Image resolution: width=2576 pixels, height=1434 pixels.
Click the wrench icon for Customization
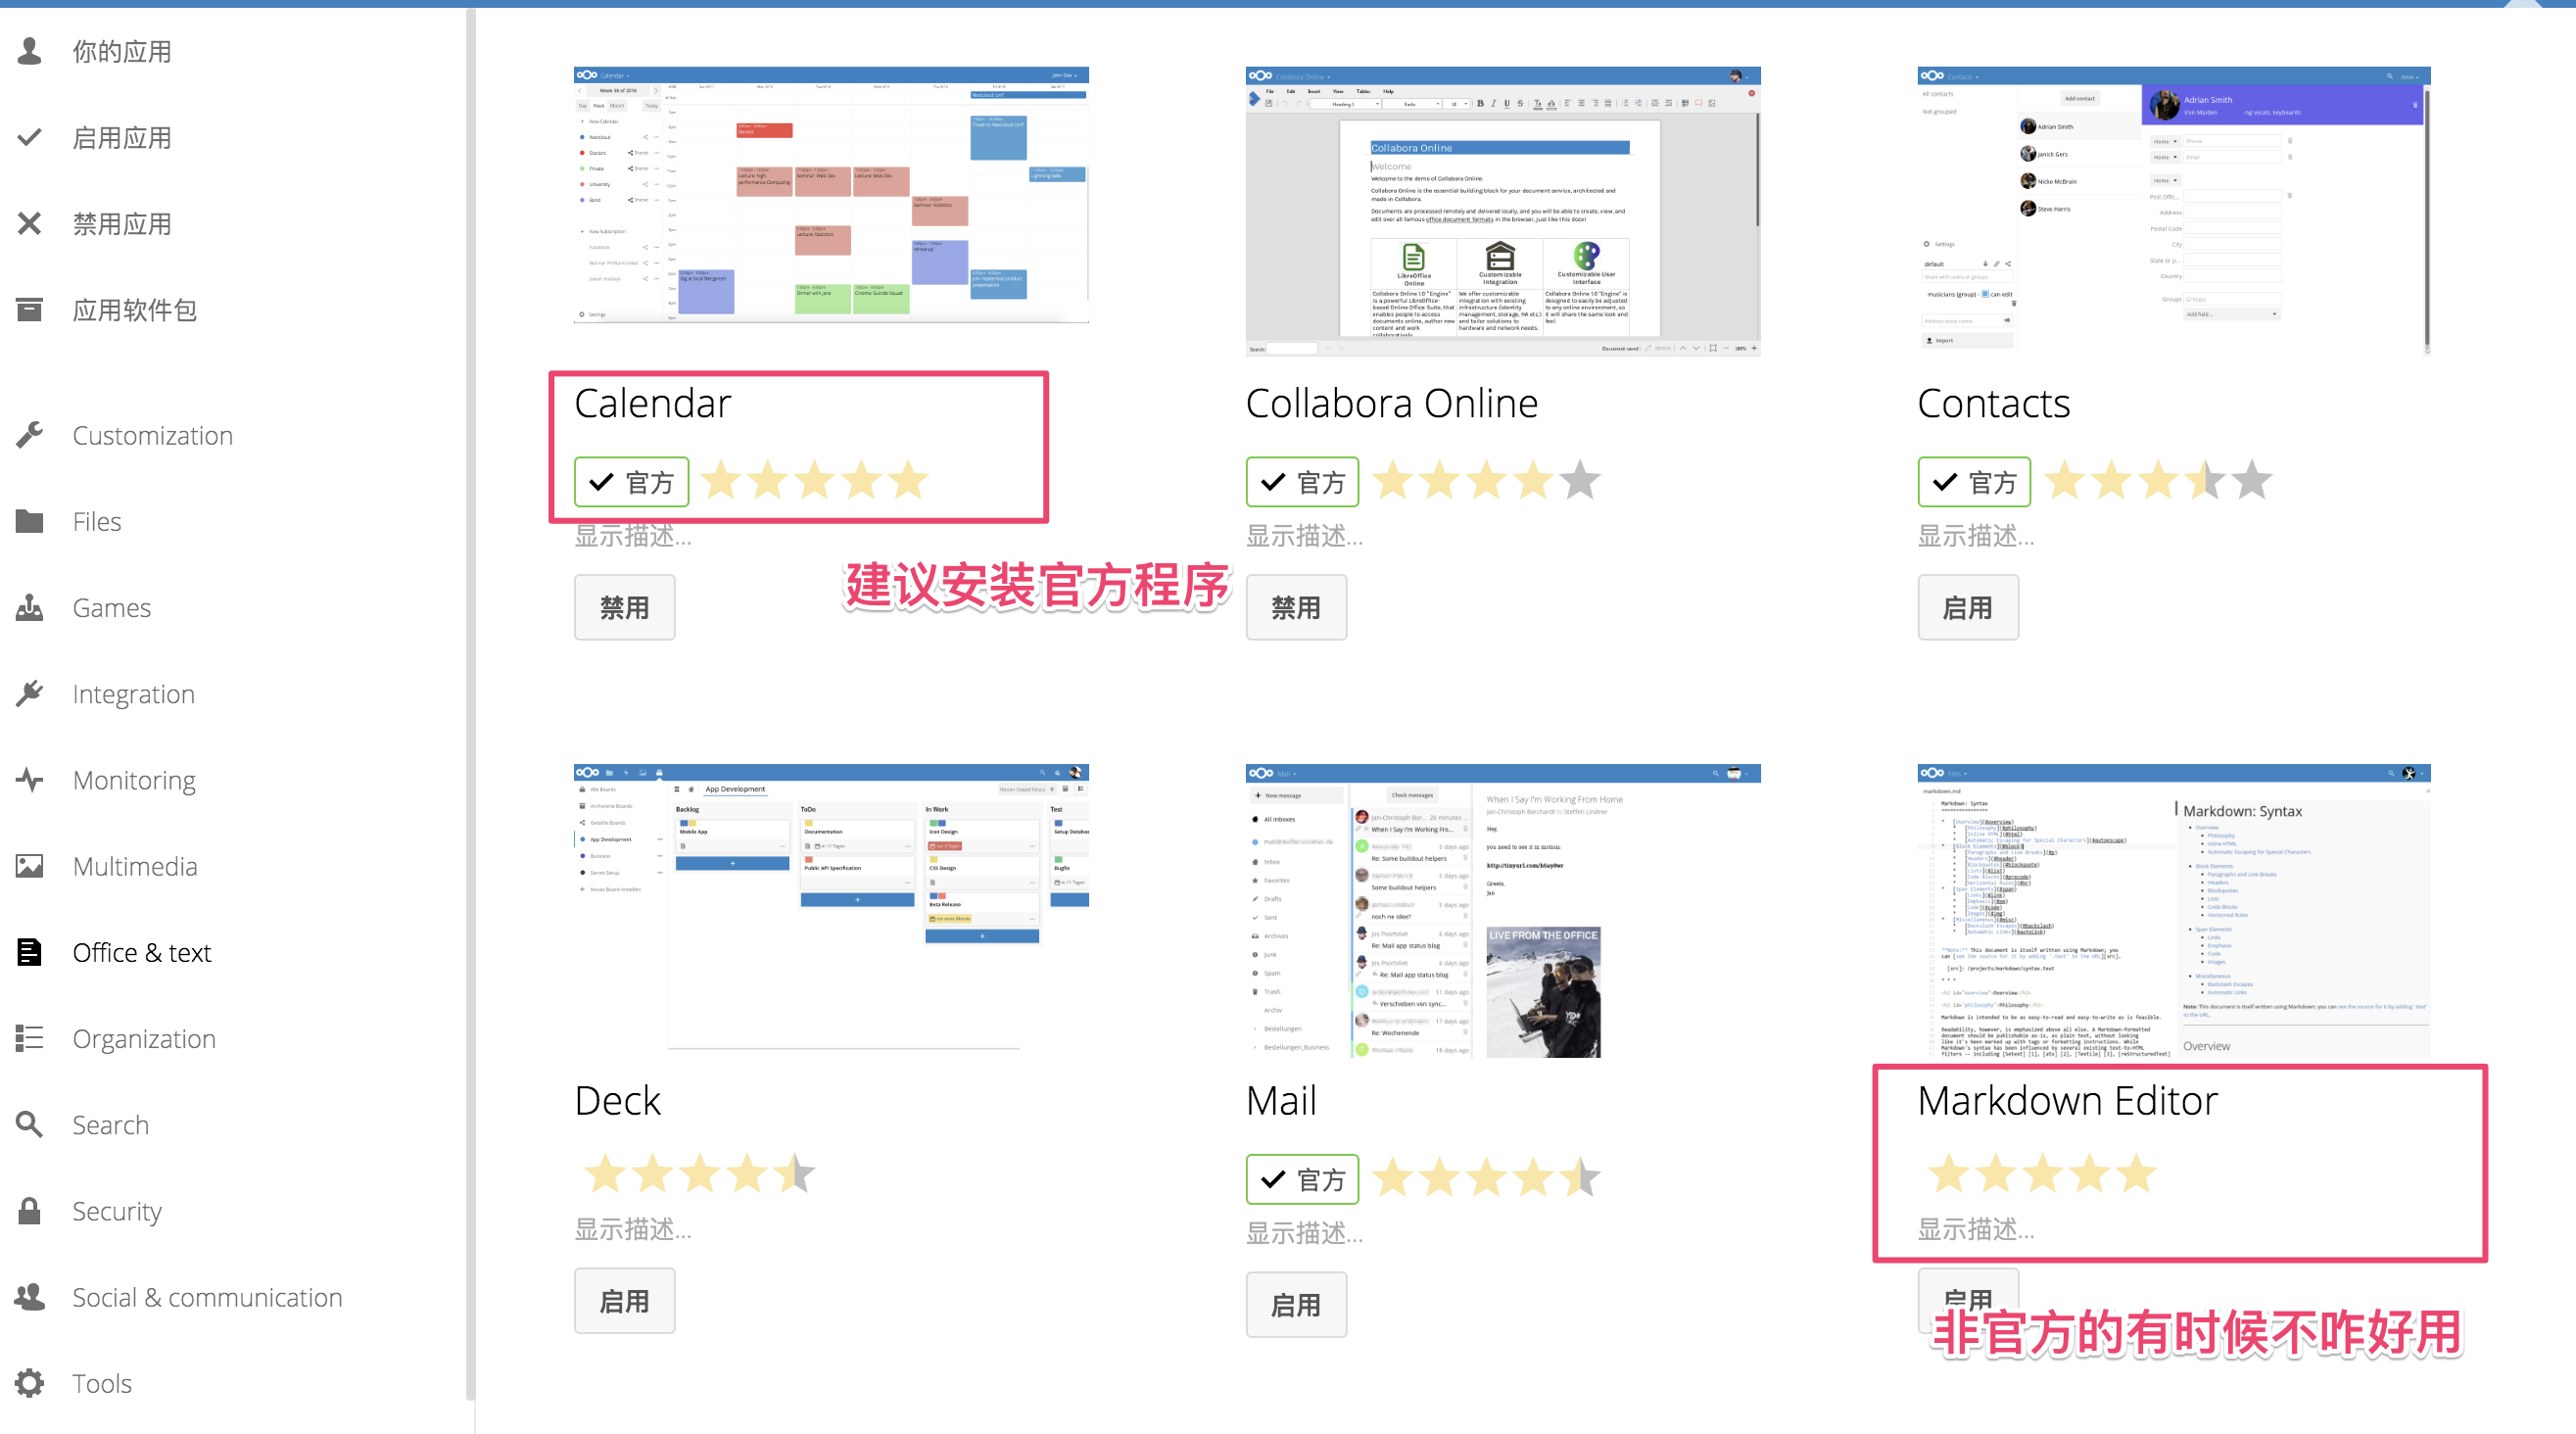point(29,435)
